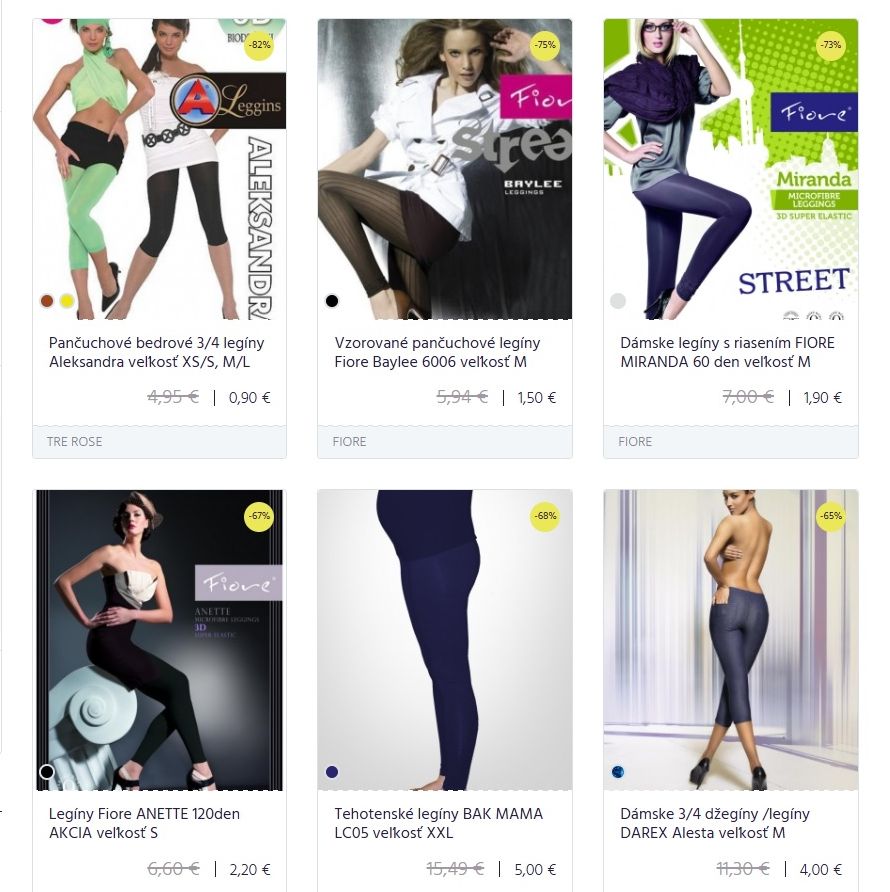The height and width of the screenshot is (892, 890).
Task: Click the Fiore Miranda Street product image
Action: point(731,169)
